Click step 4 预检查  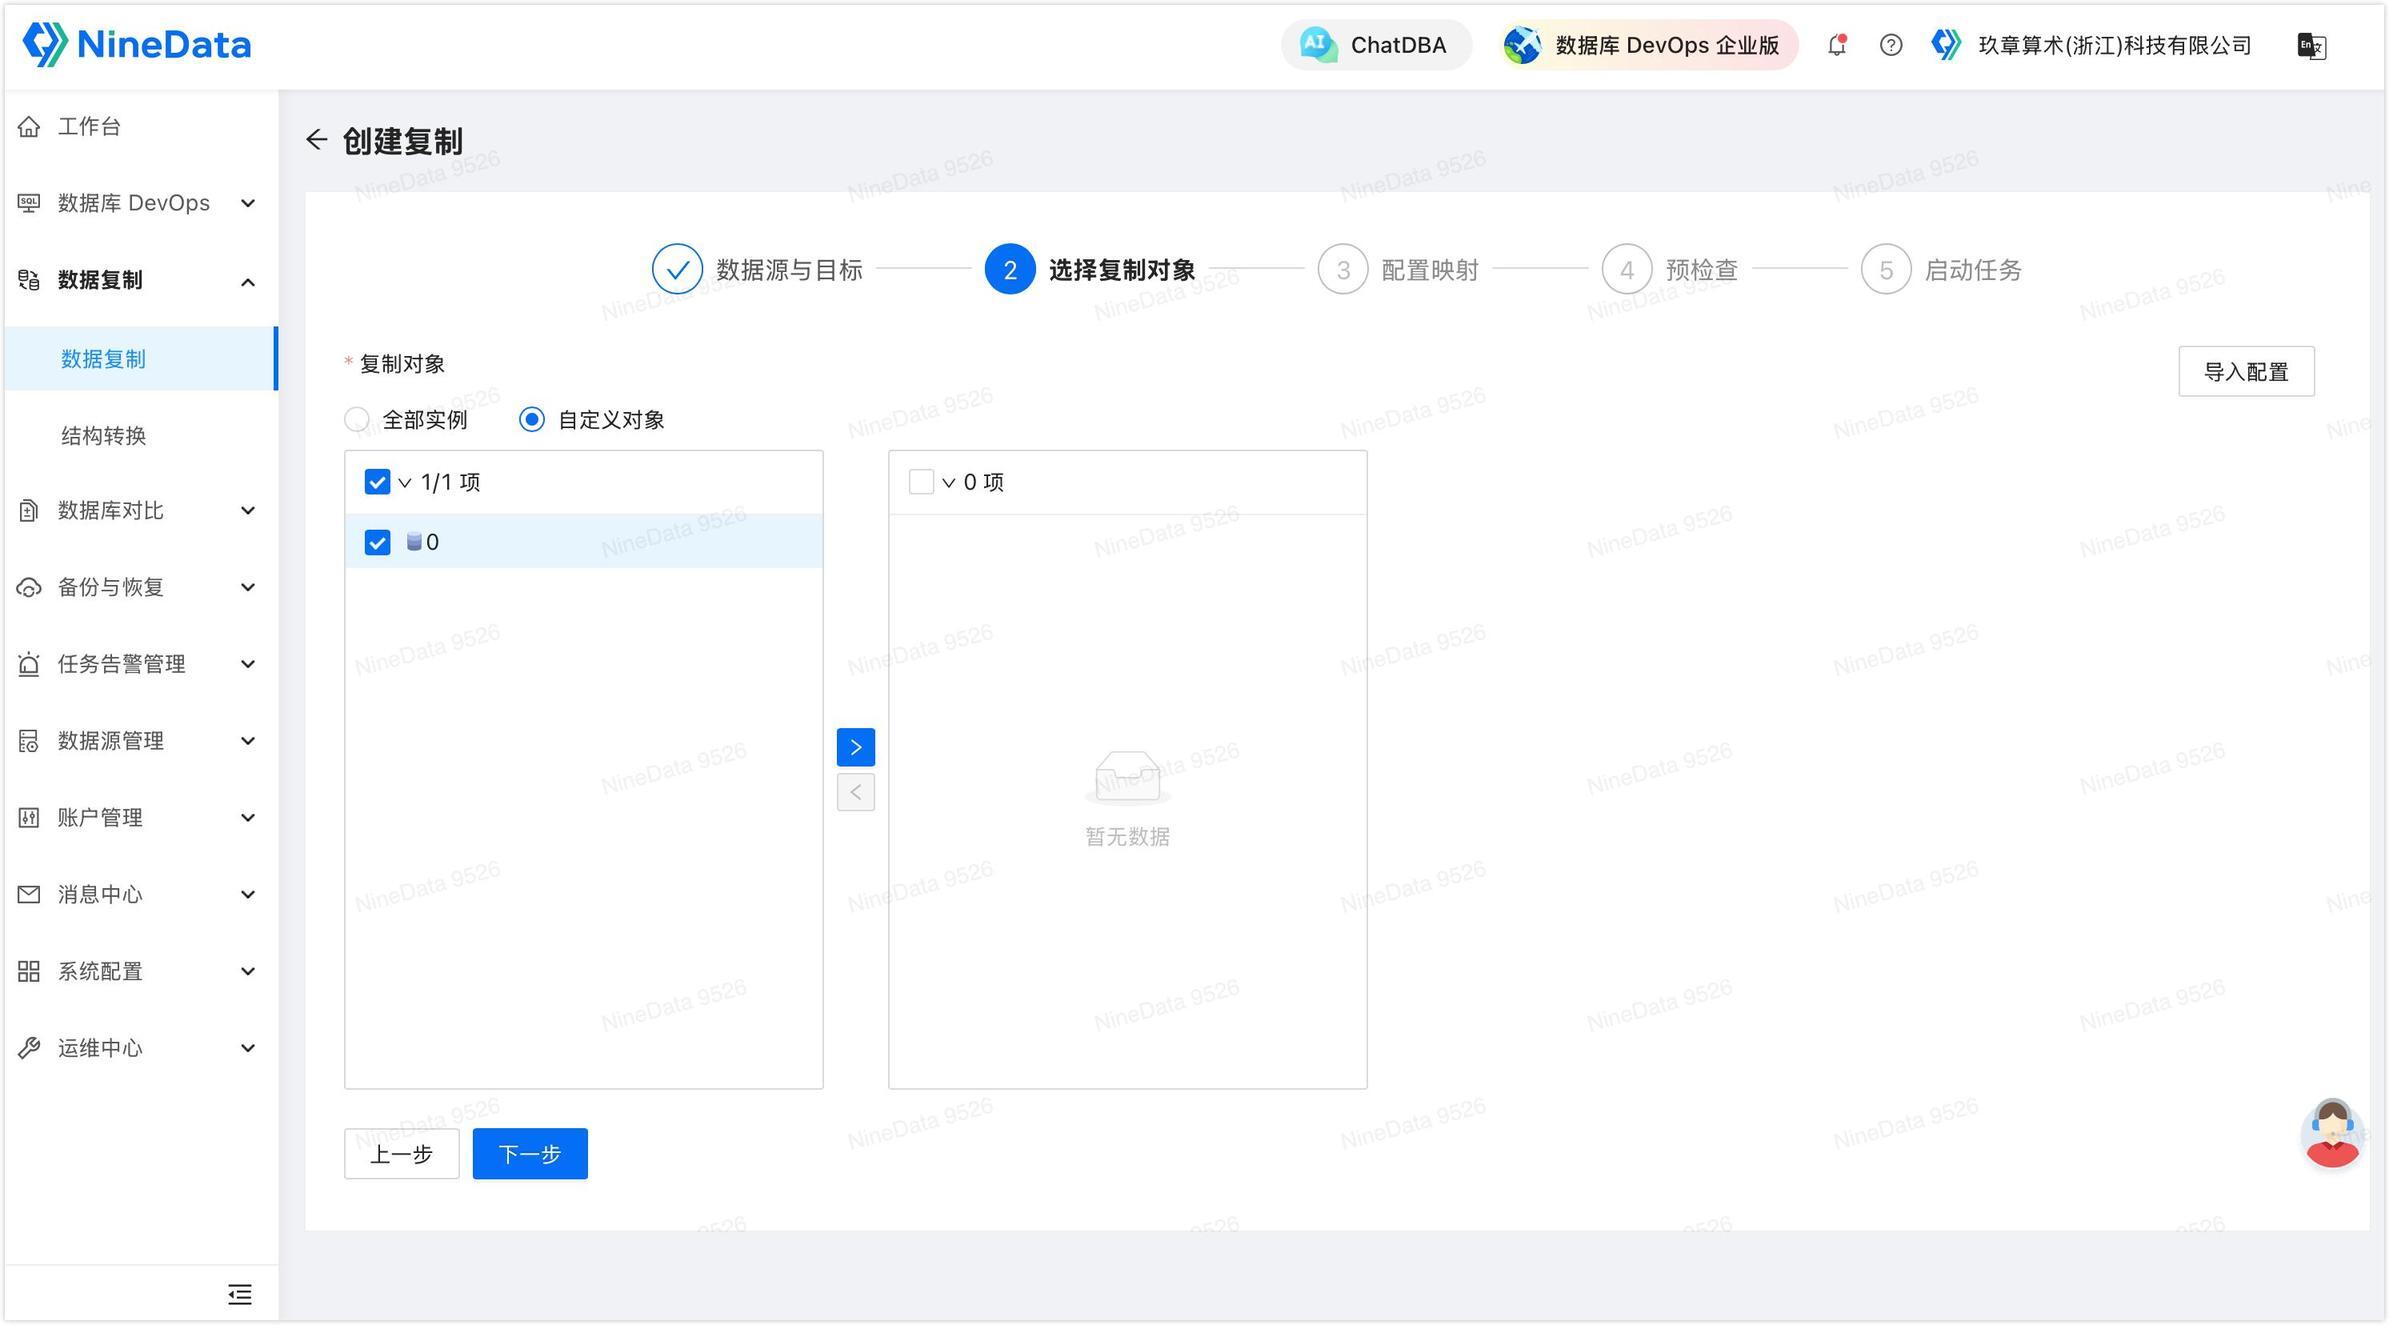point(1670,270)
